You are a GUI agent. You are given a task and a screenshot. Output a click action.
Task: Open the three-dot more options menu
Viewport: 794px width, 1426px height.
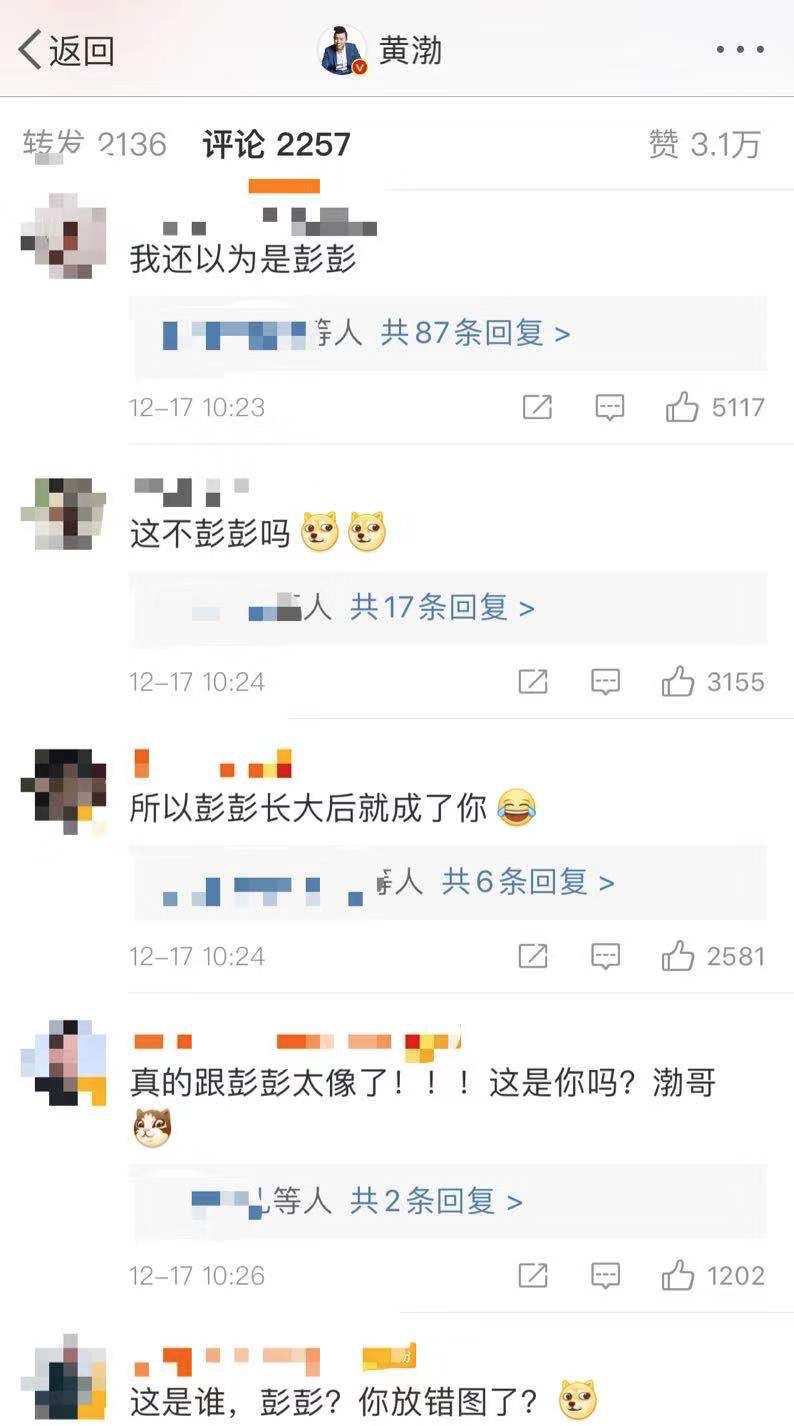pyautogui.click(x=740, y=49)
